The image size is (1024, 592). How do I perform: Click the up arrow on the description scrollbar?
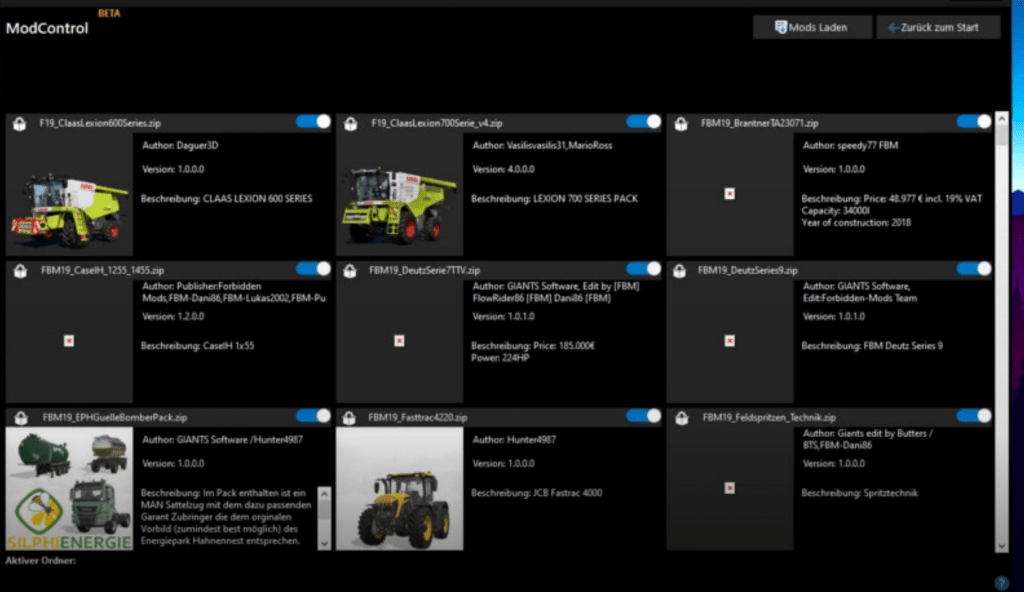[x=325, y=493]
